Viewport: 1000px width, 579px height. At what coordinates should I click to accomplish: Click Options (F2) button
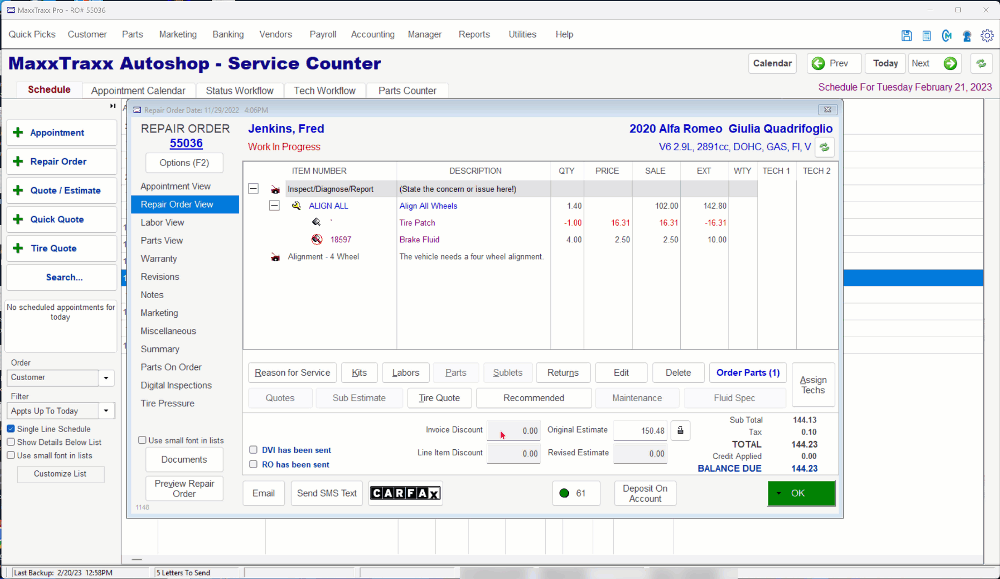click(184, 163)
